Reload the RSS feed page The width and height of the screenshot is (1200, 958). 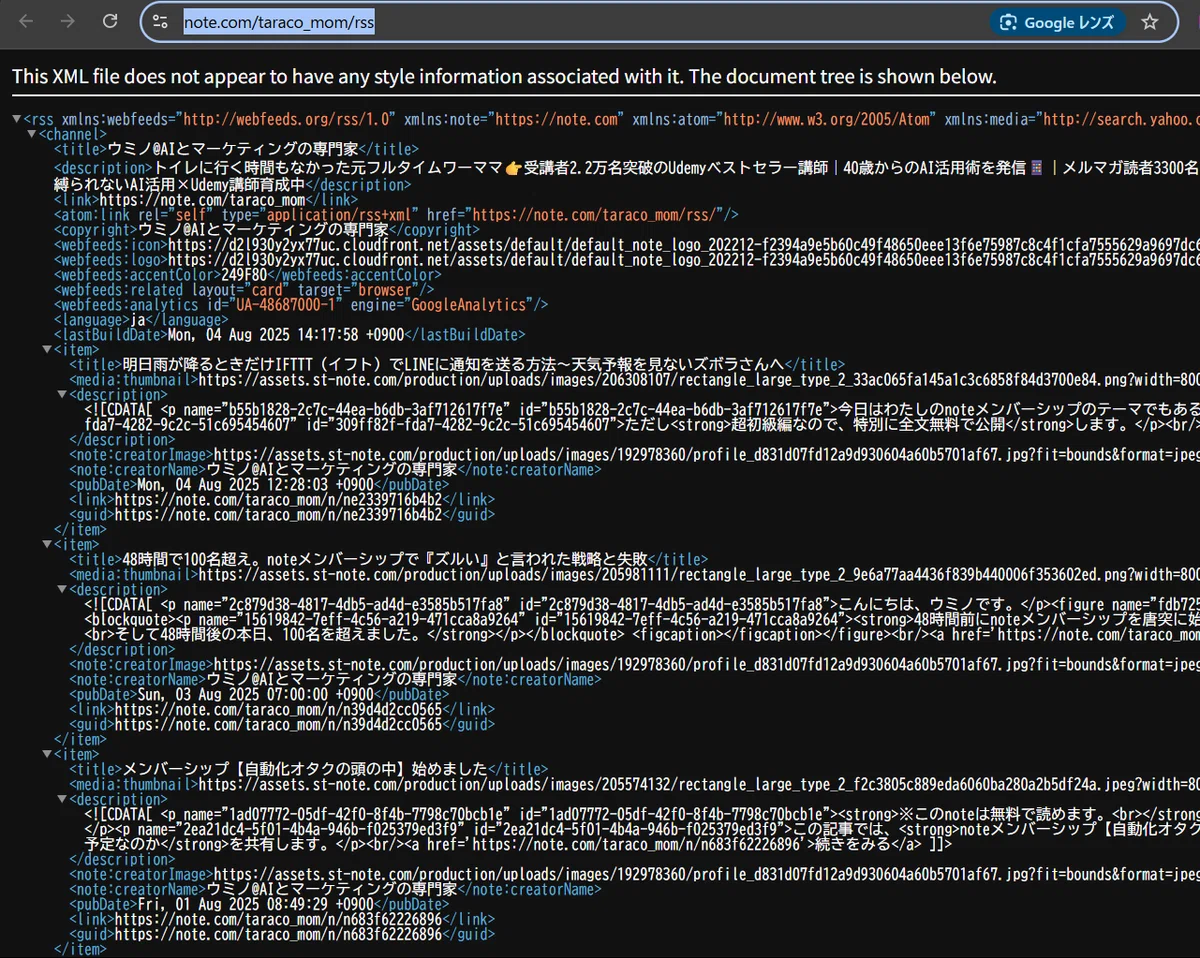click(110, 21)
